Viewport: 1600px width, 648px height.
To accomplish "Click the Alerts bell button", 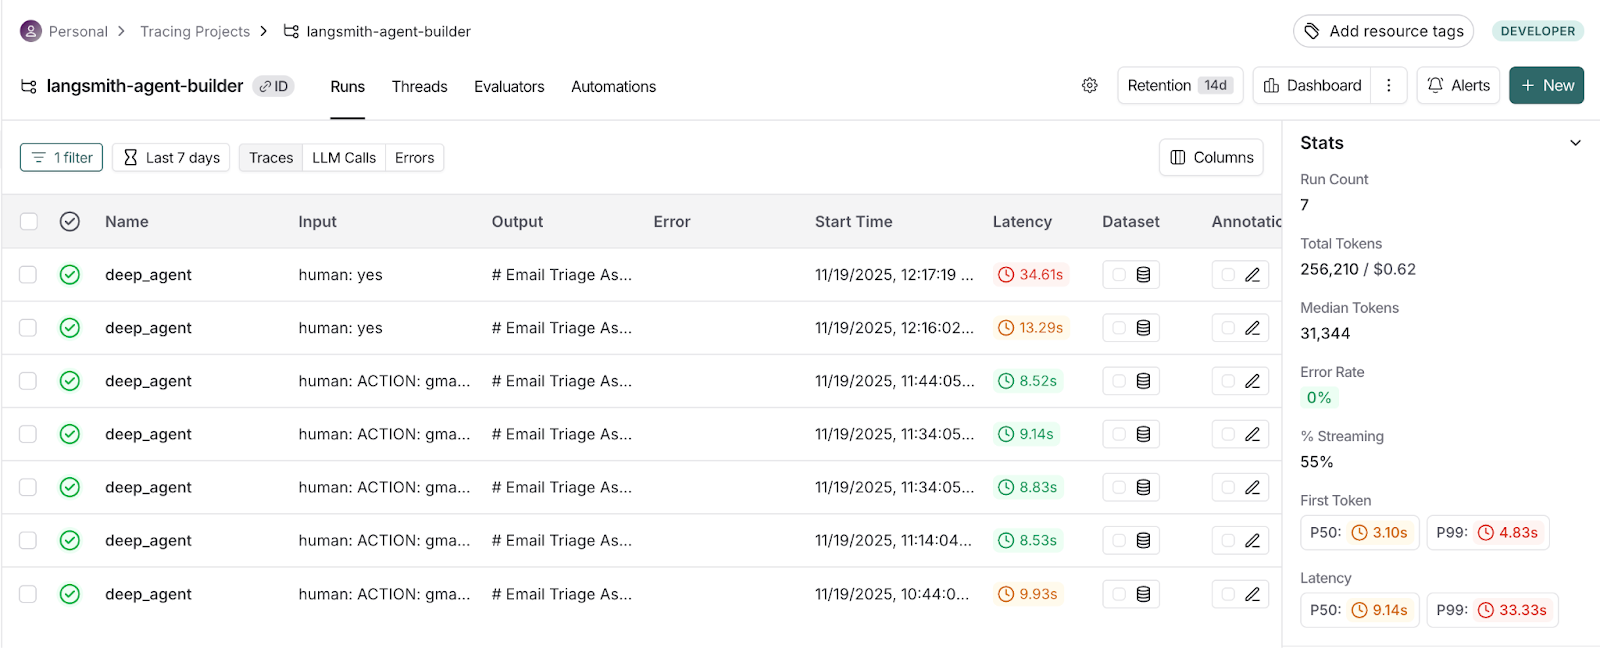I will (x=1458, y=86).
